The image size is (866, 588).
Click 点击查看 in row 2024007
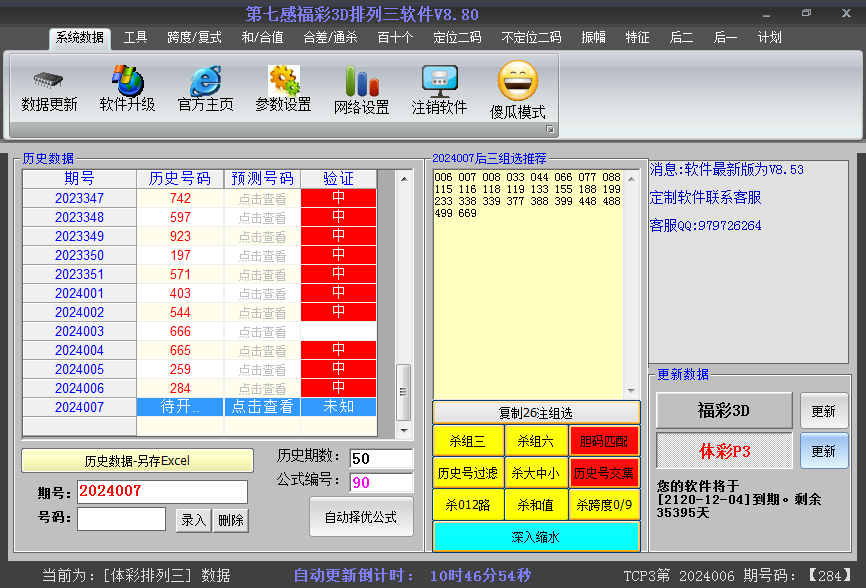[x=262, y=407]
